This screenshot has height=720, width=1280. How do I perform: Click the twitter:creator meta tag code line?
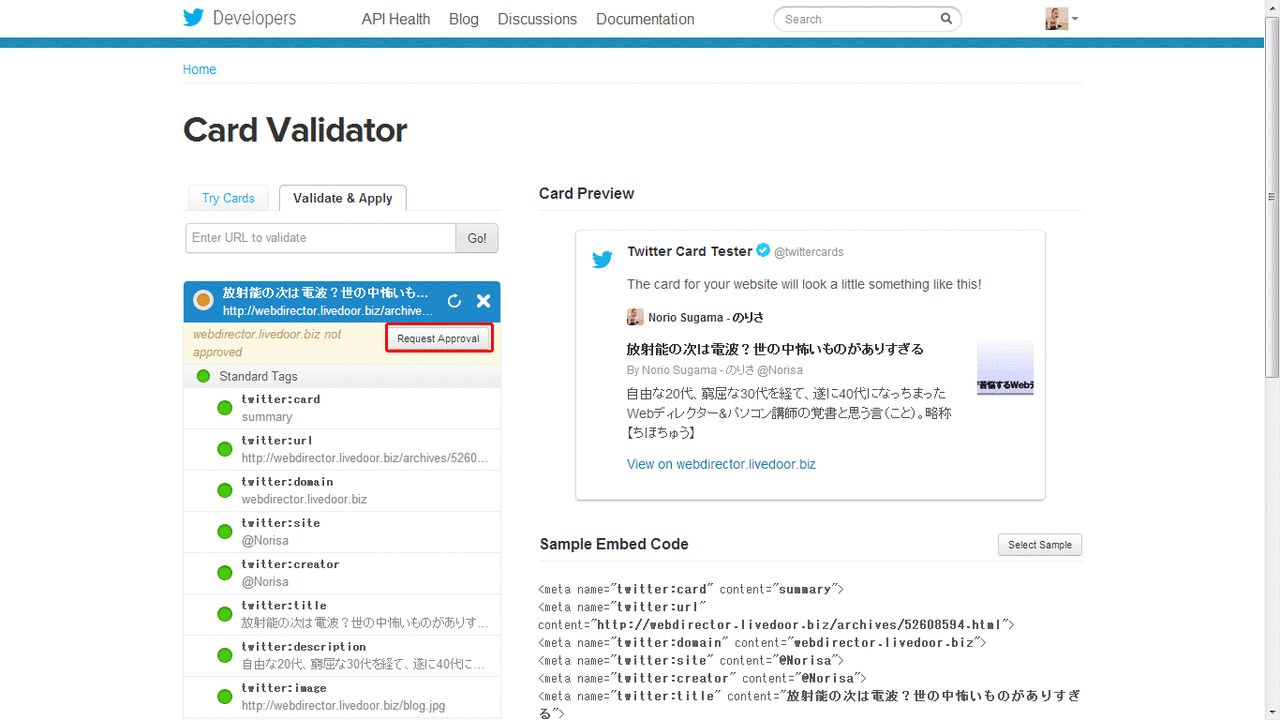701,678
